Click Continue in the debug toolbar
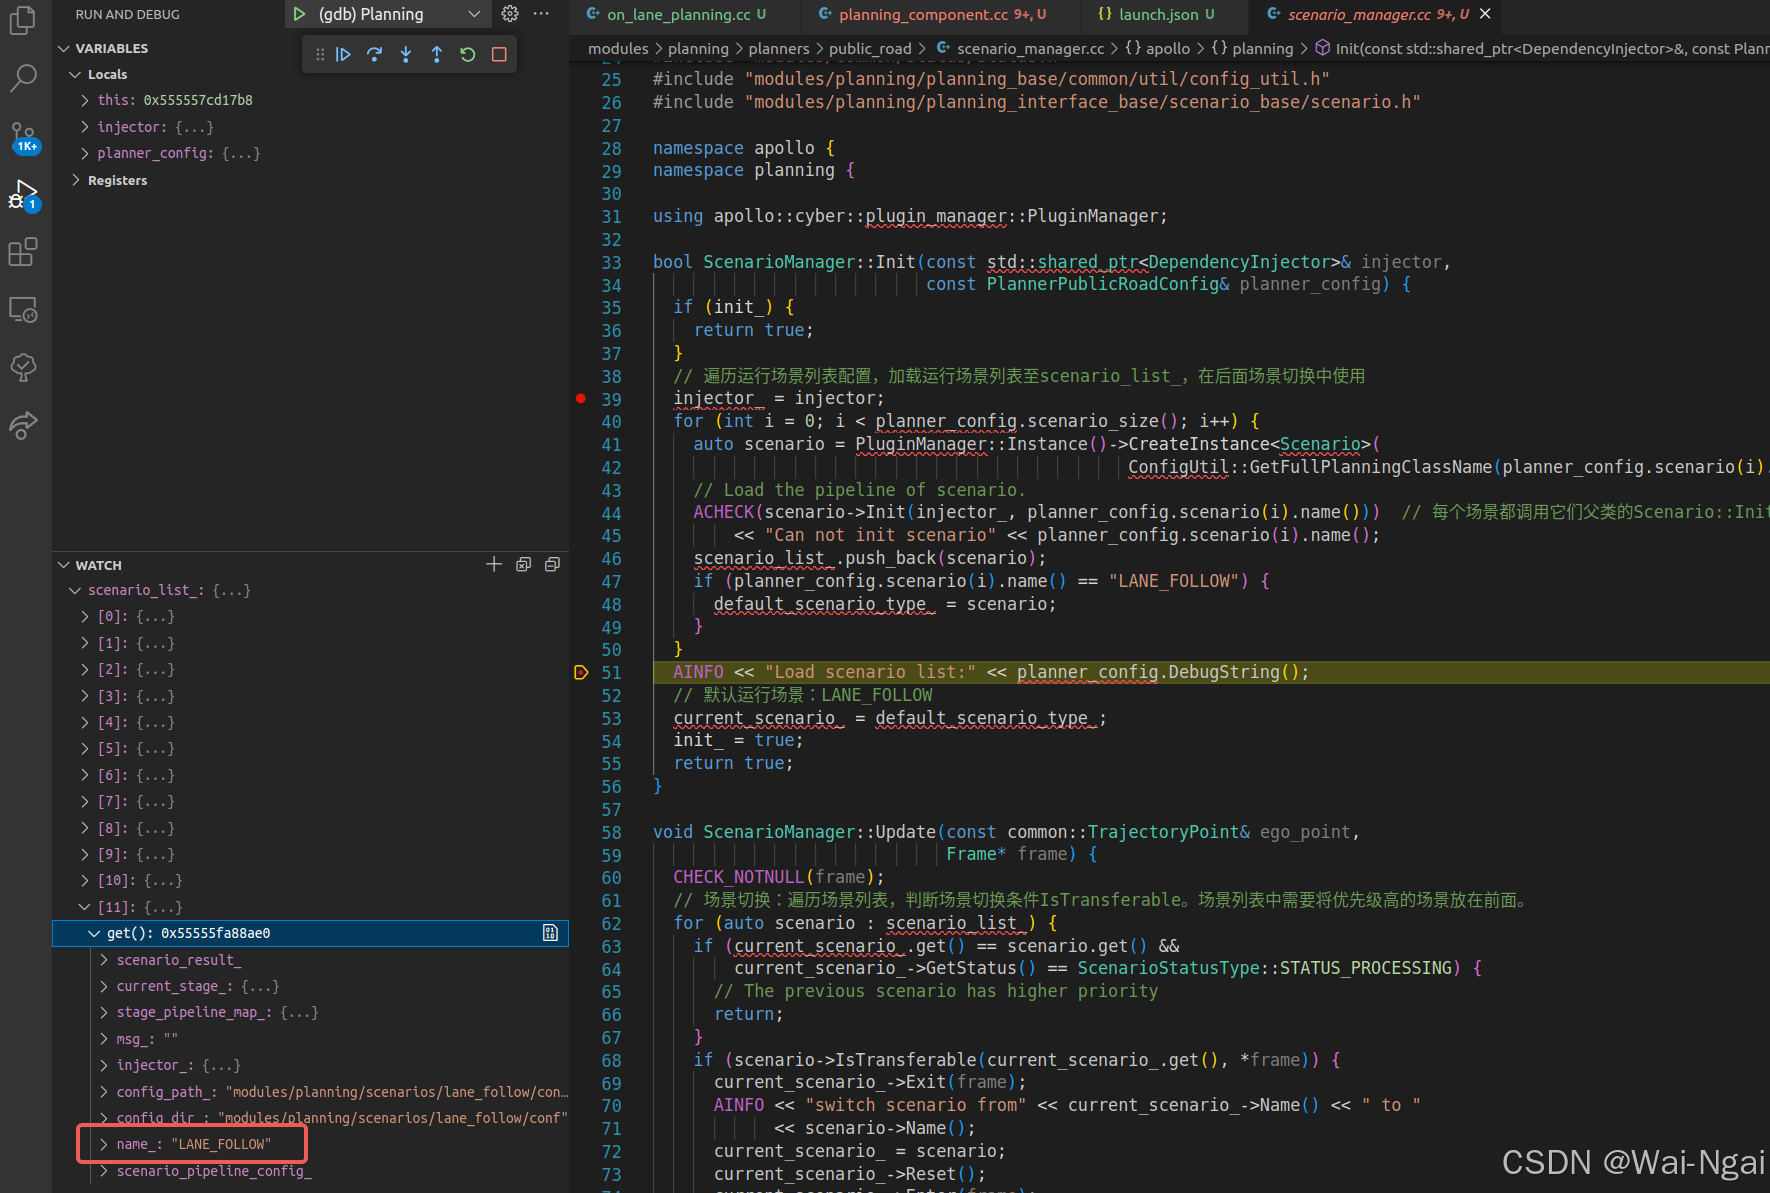 coord(344,54)
